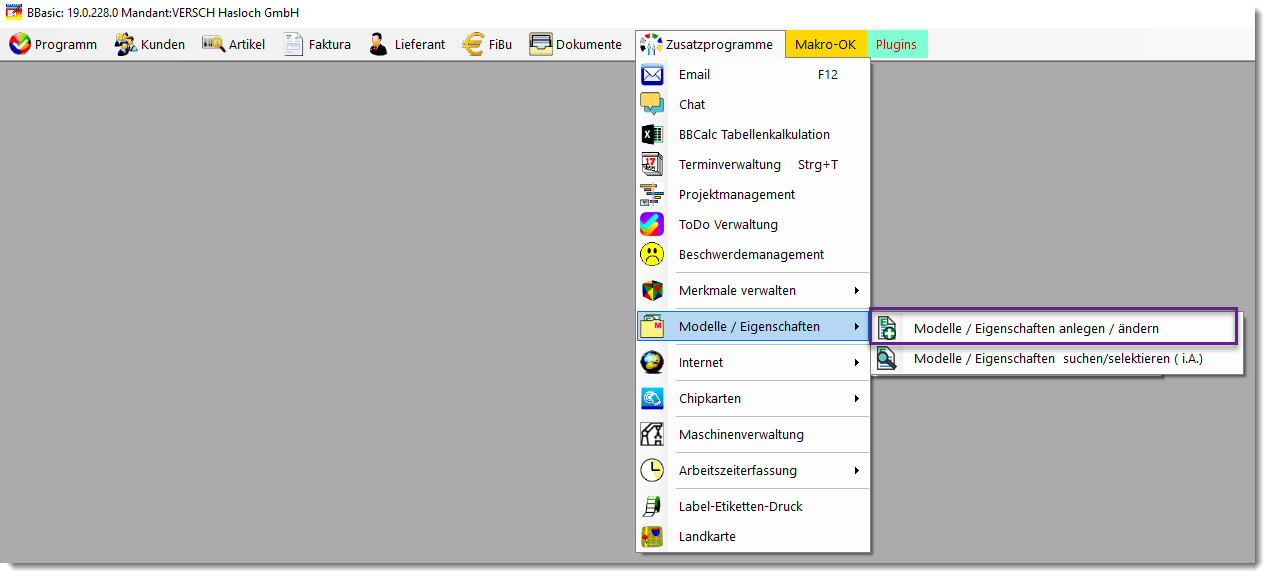
Task: Open the Lieferant menu
Action: pos(407,44)
